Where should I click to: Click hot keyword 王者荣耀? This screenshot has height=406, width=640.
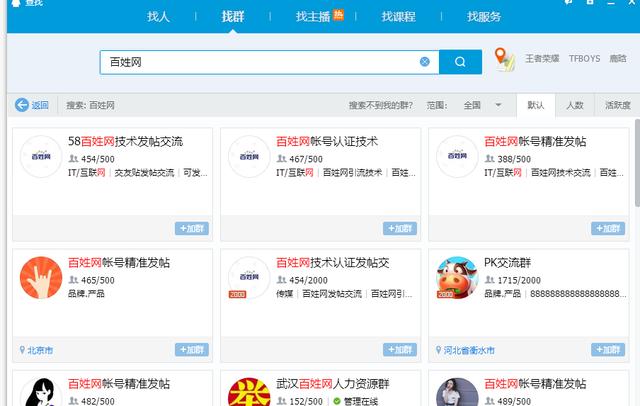pos(542,59)
